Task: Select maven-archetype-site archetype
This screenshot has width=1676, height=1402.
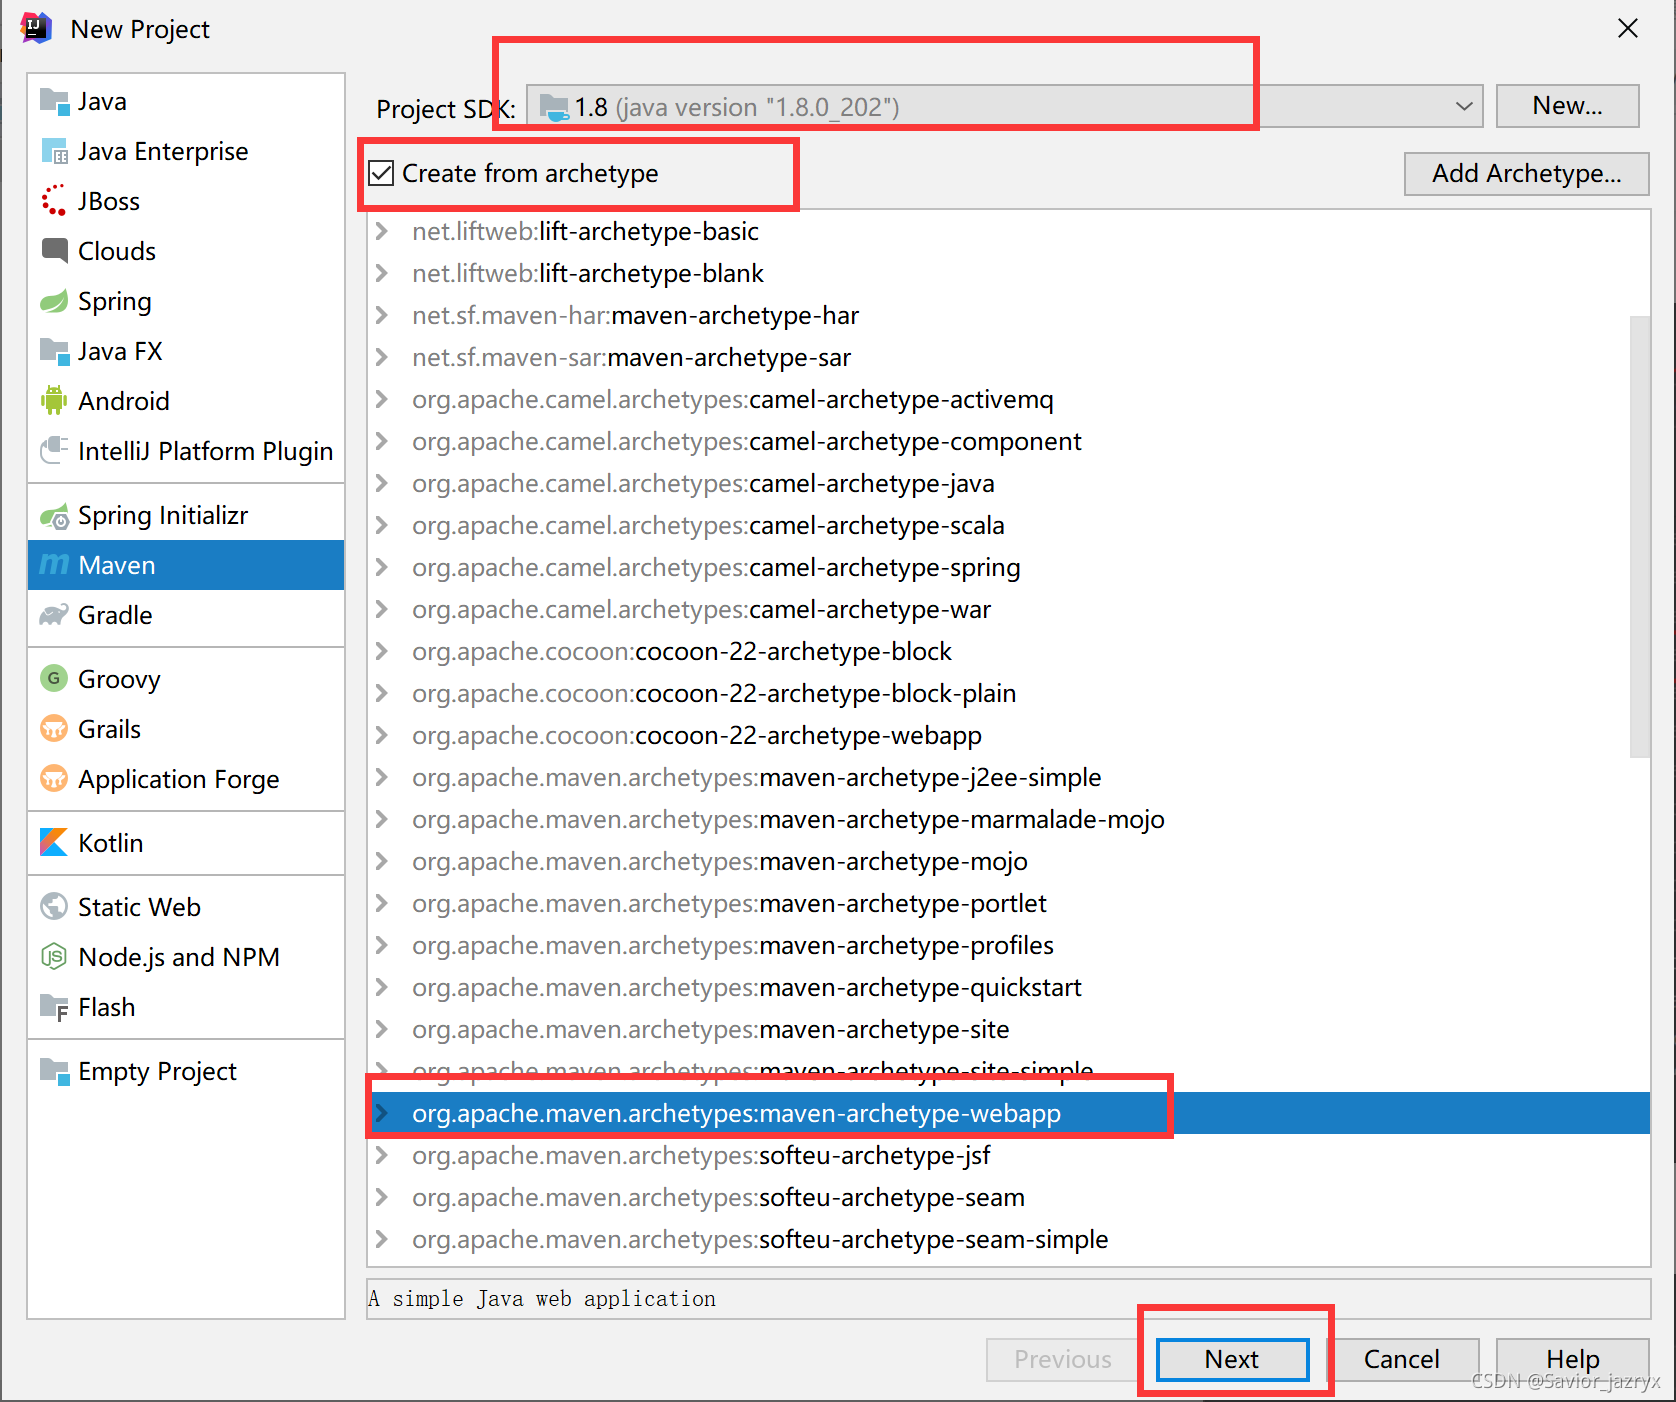Action: 1008,1029
